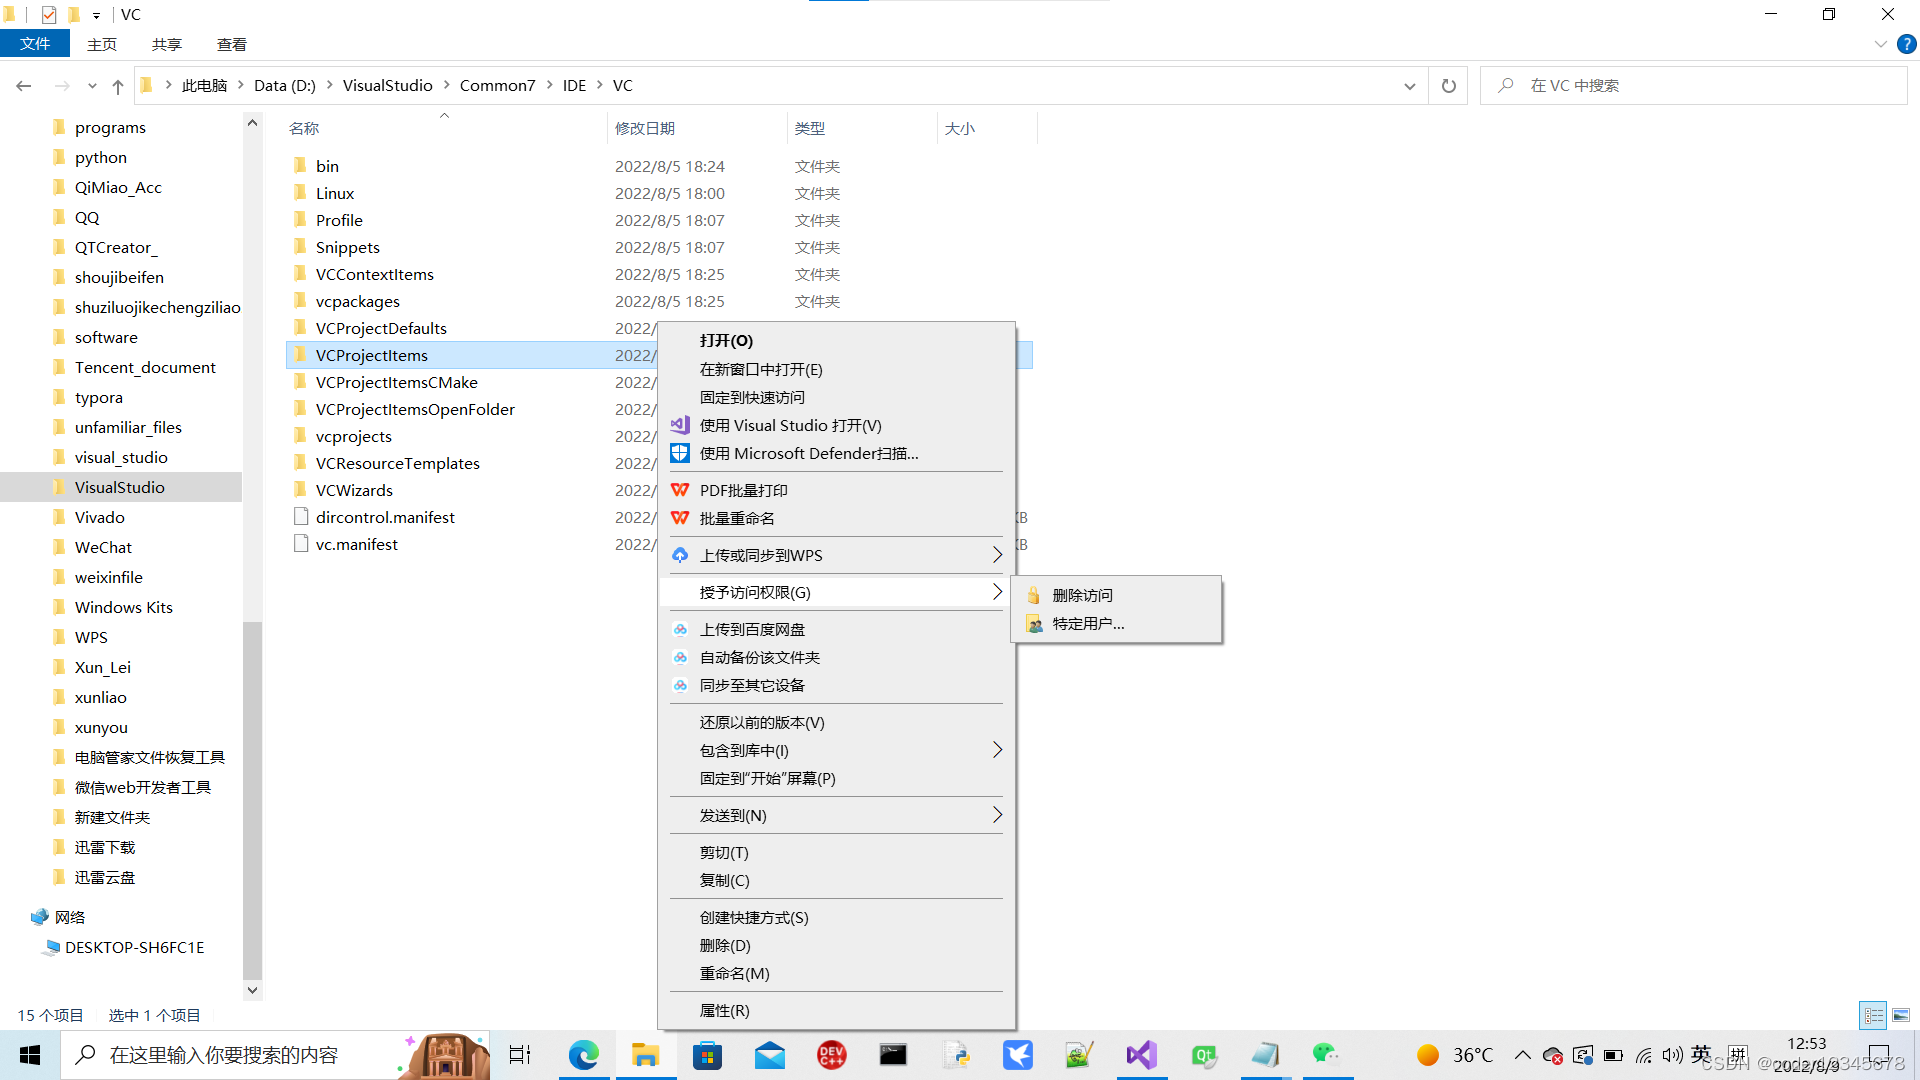
Task: Open Microsoft Edge from the taskbar
Action: 583,1055
